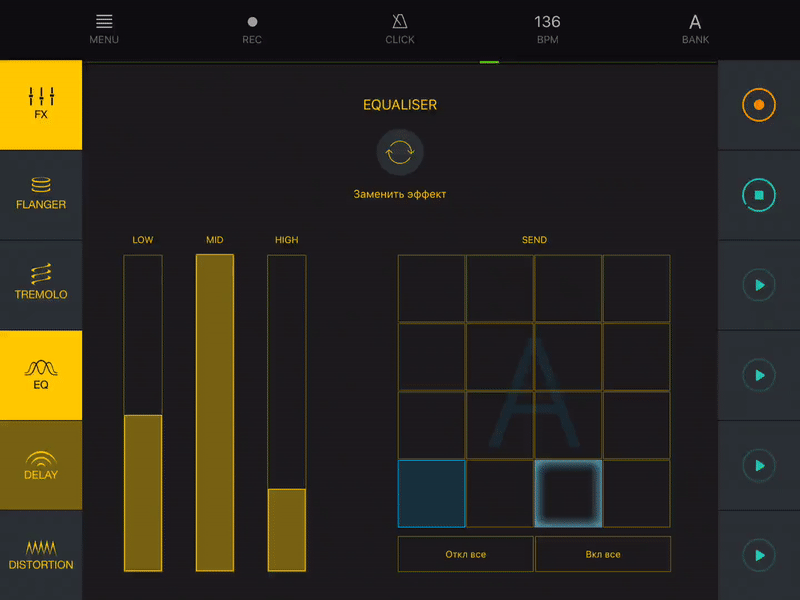
Task: Toggle the glowing send pad in bottom row
Action: [568, 493]
